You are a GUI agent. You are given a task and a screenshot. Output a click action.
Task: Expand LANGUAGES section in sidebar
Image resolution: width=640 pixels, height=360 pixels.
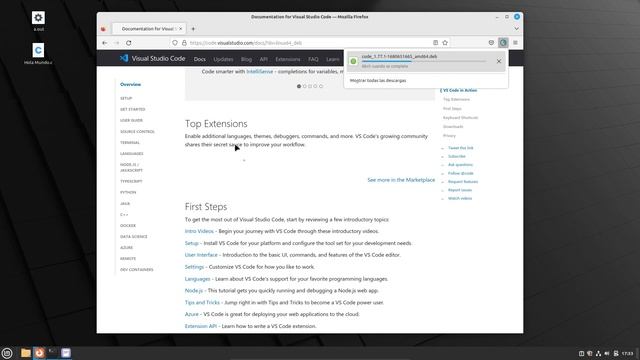click(x=131, y=153)
